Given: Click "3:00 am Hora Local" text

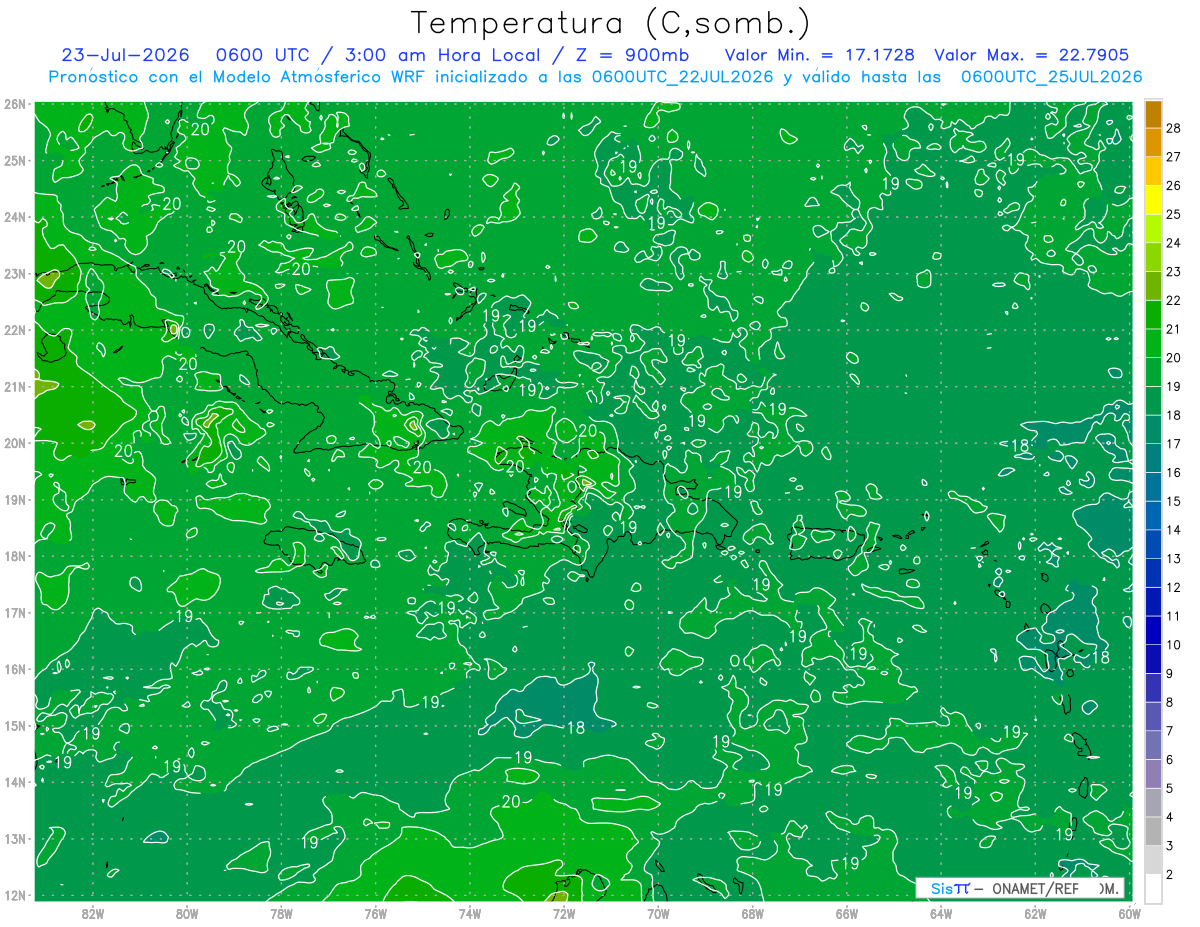Looking at the screenshot, I should (x=444, y=55).
